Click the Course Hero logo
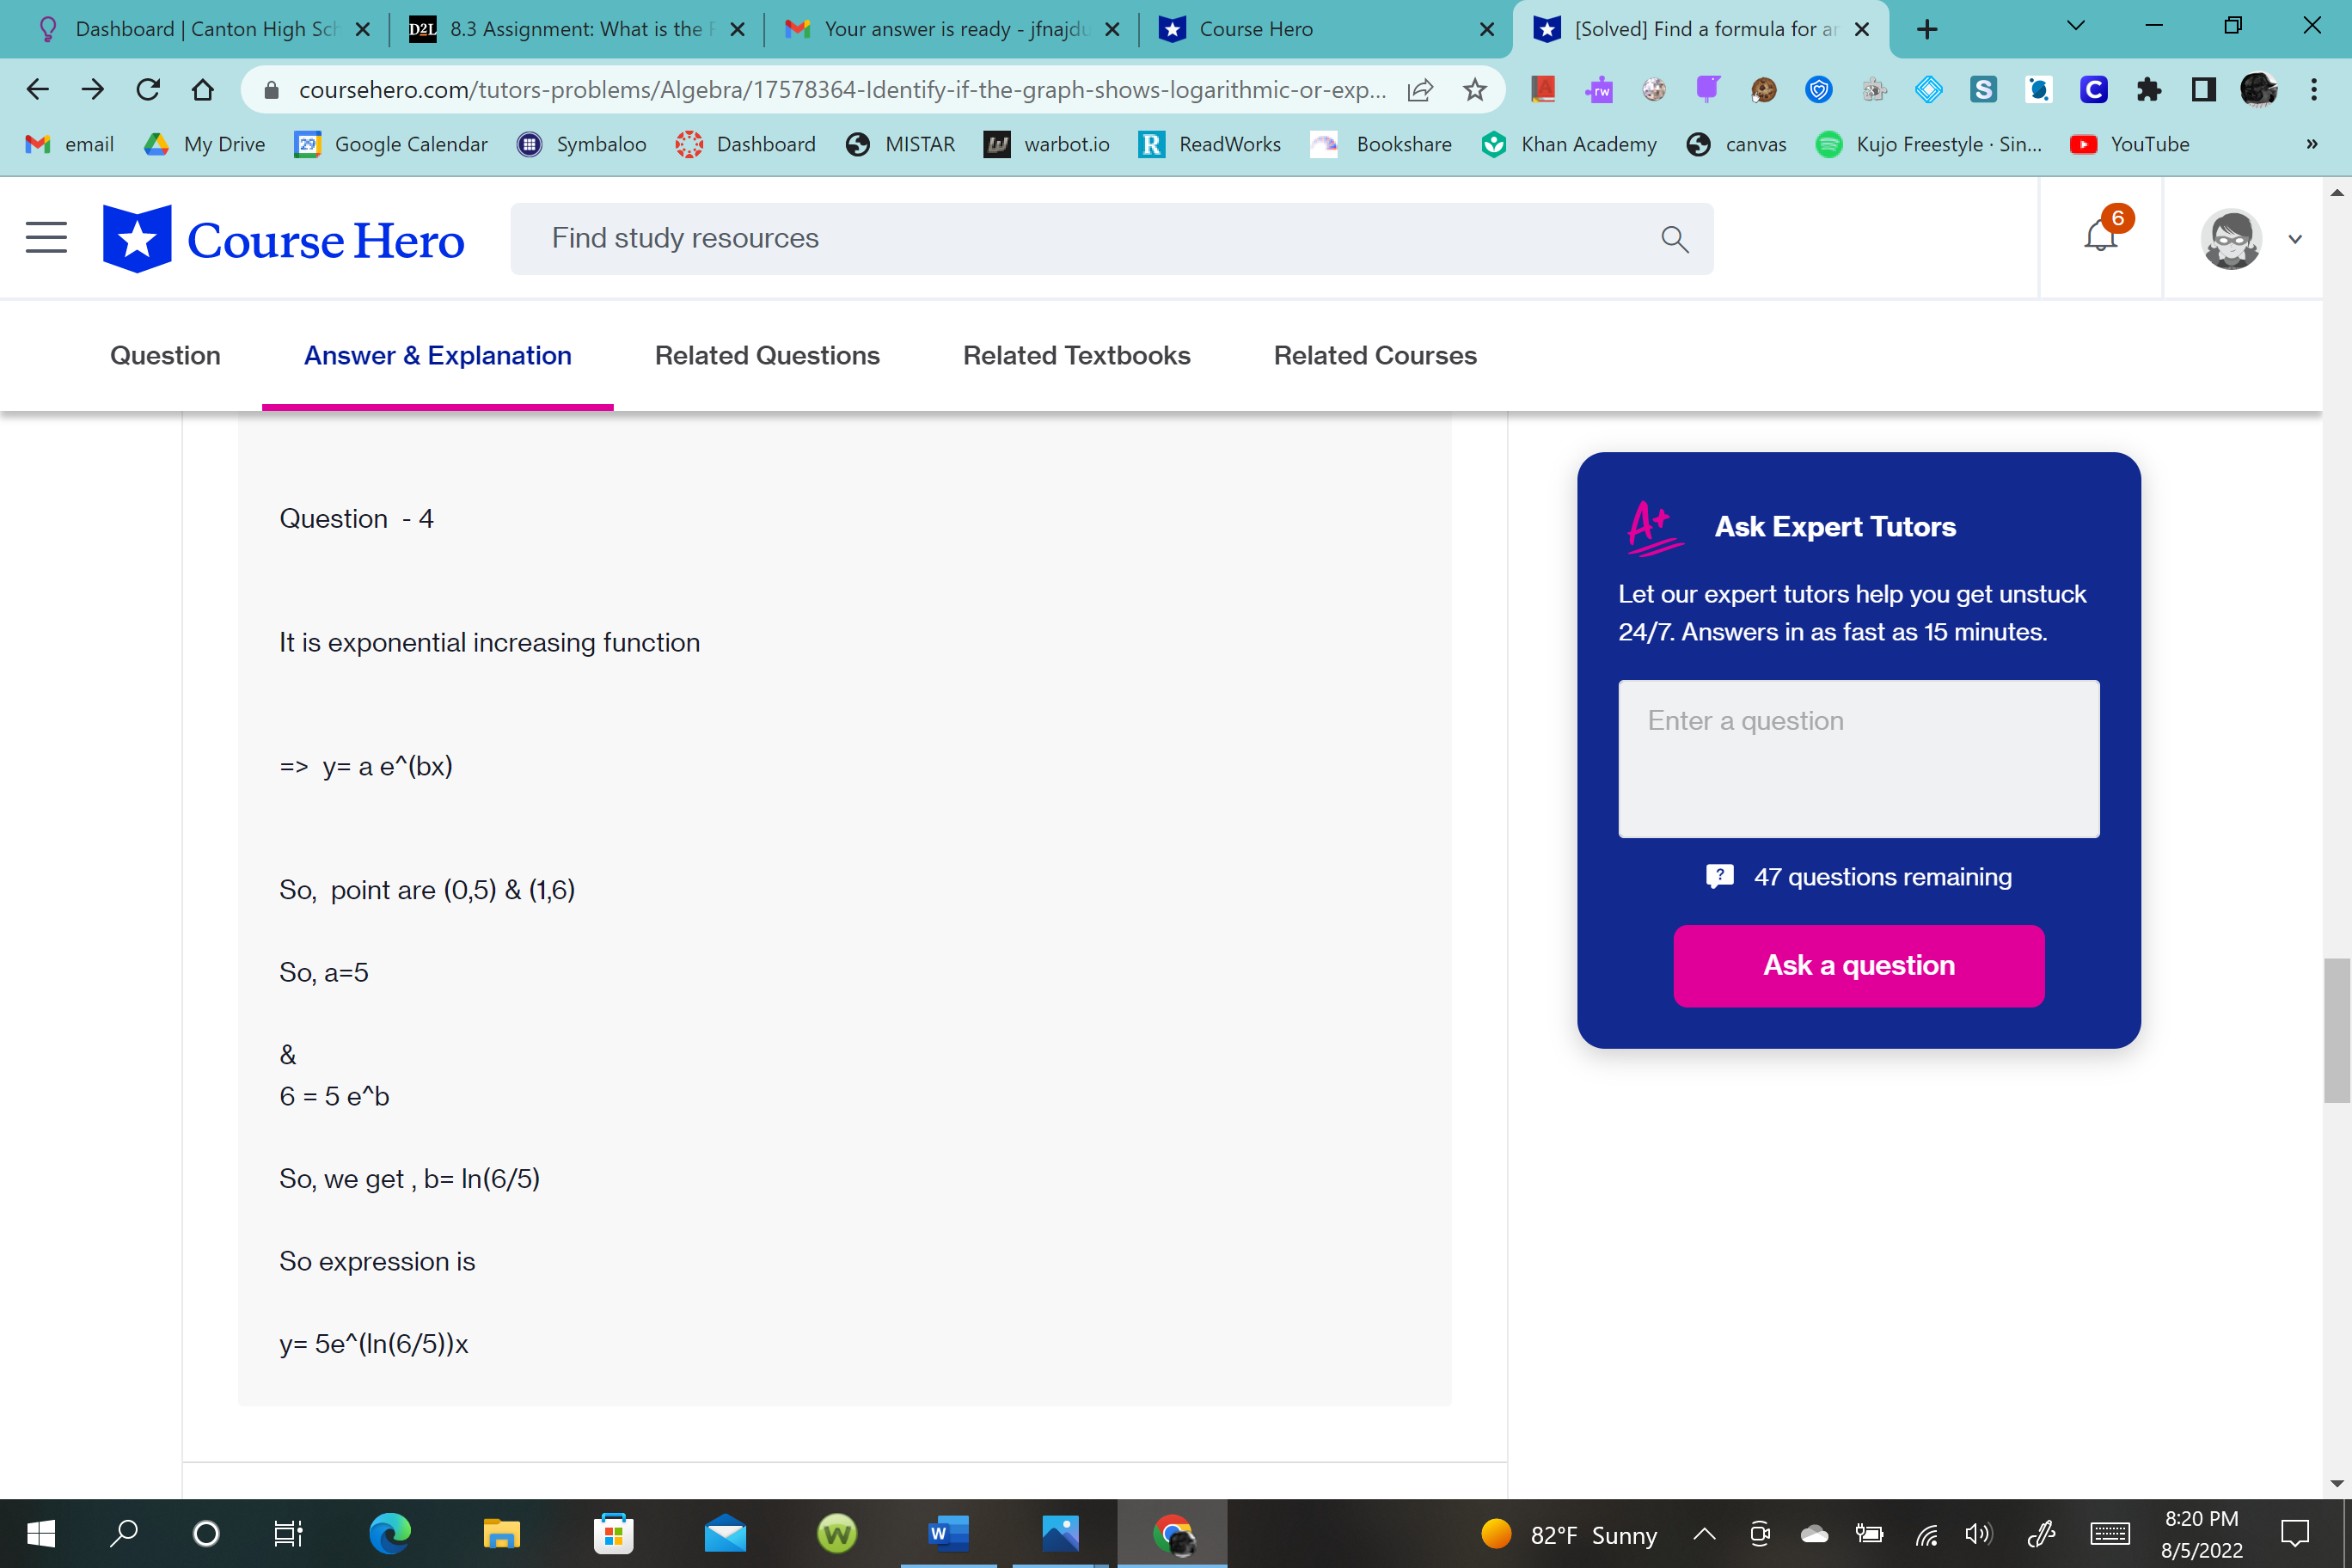Screen dimensions: 2352x1568 coord(284,239)
